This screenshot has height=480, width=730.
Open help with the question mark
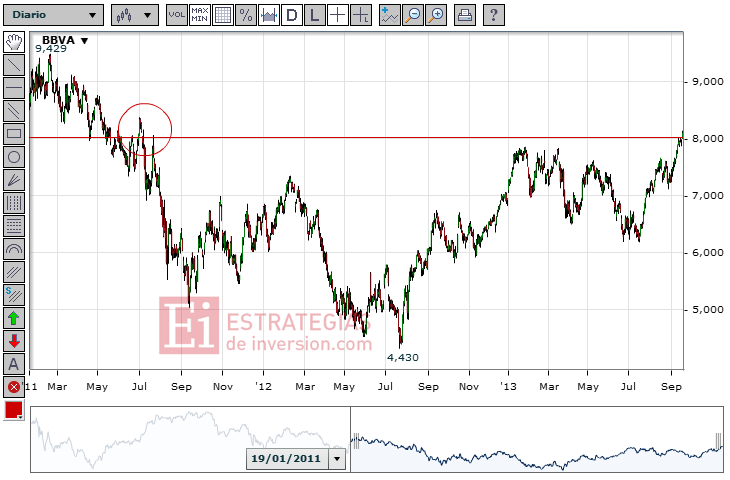(494, 15)
